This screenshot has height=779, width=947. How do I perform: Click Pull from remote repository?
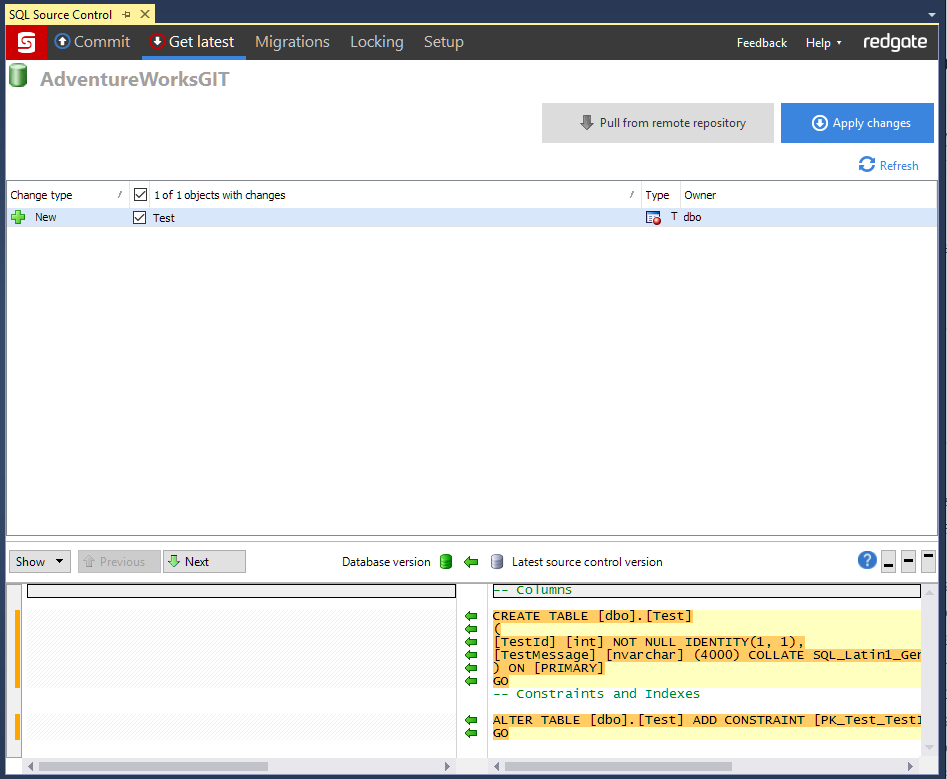(657, 122)
